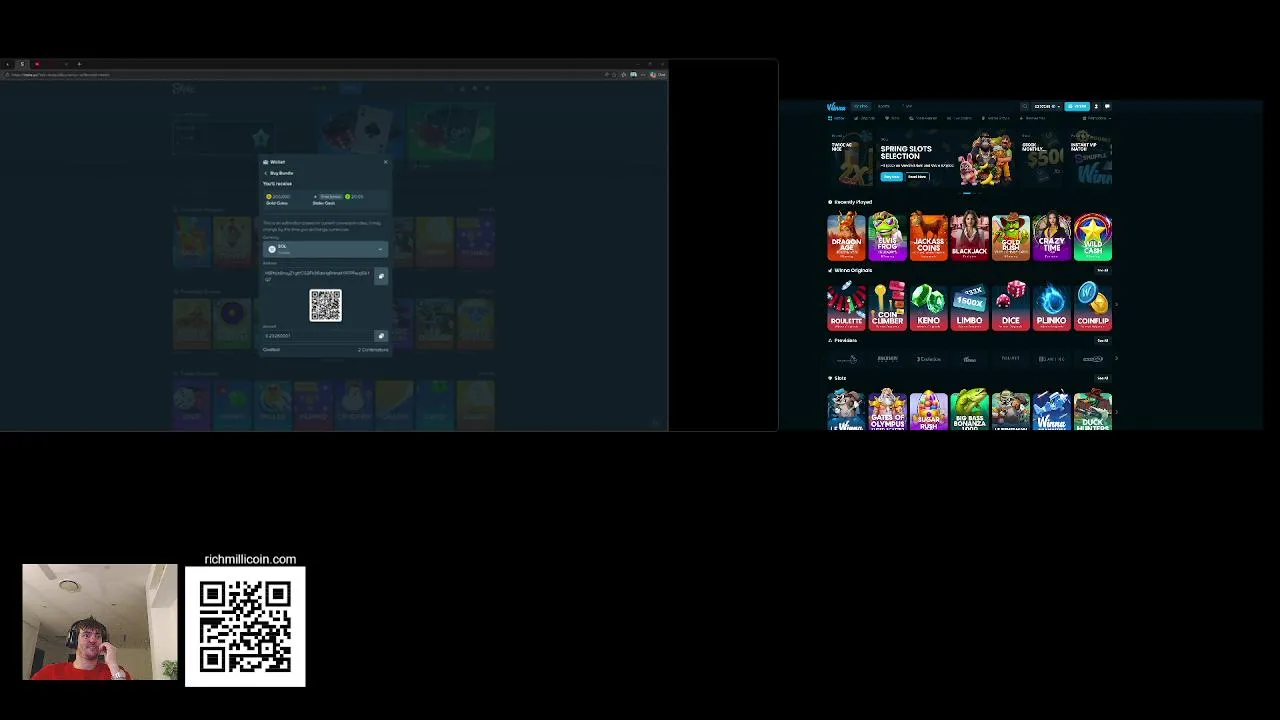Open the Wild Cash game

coord(1092,236)
